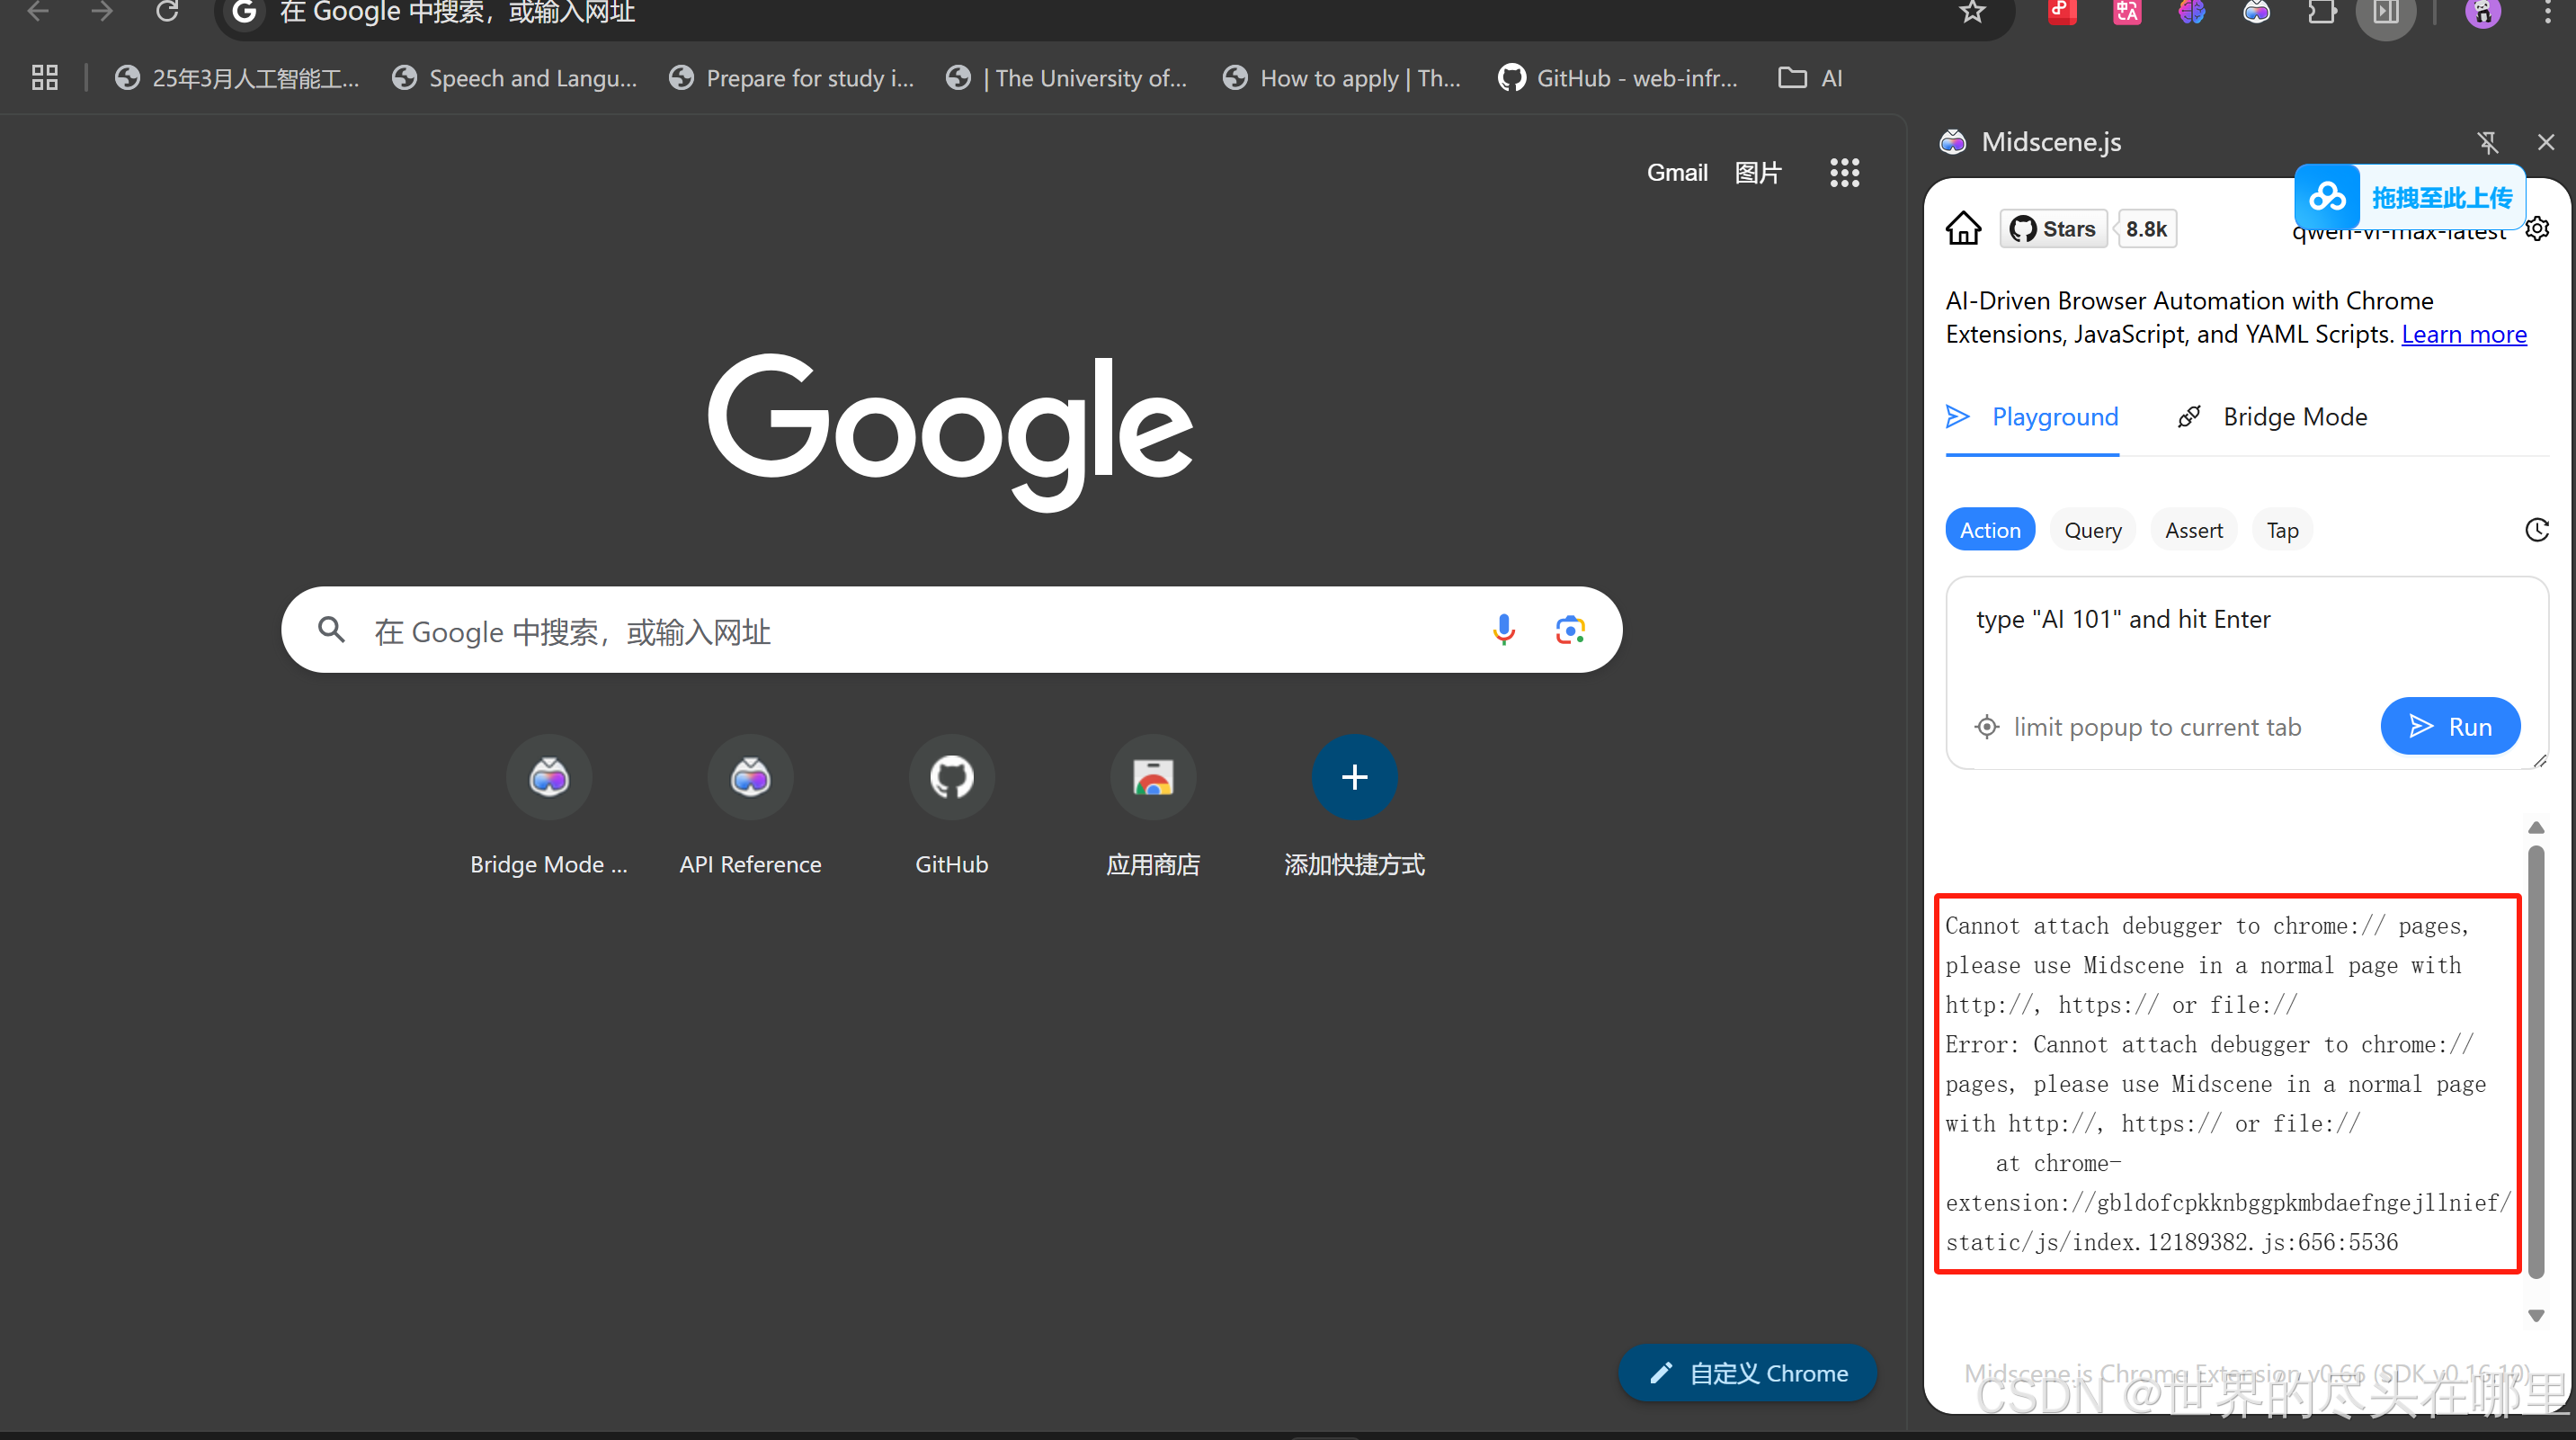Click the Google search input box
The width and height of the screenshot is (2576, 1440).
coord(900,631)
